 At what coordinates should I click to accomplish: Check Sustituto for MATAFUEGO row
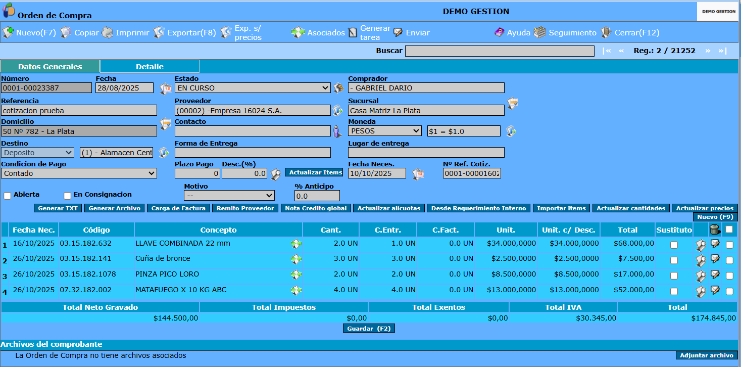pos(674,291)
